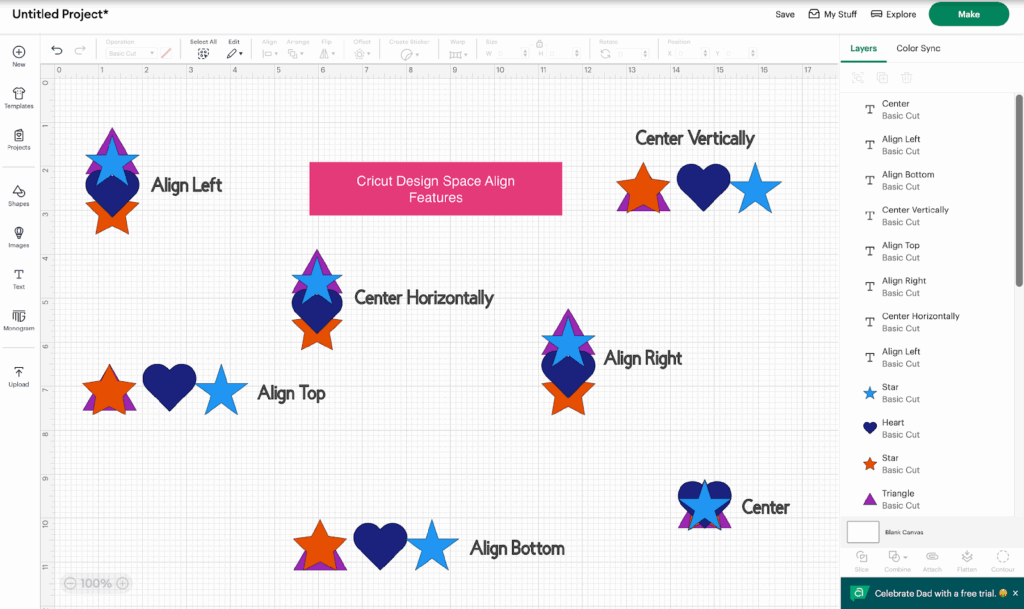
Task: Open the Warp tool
Action: click(458, 54)
